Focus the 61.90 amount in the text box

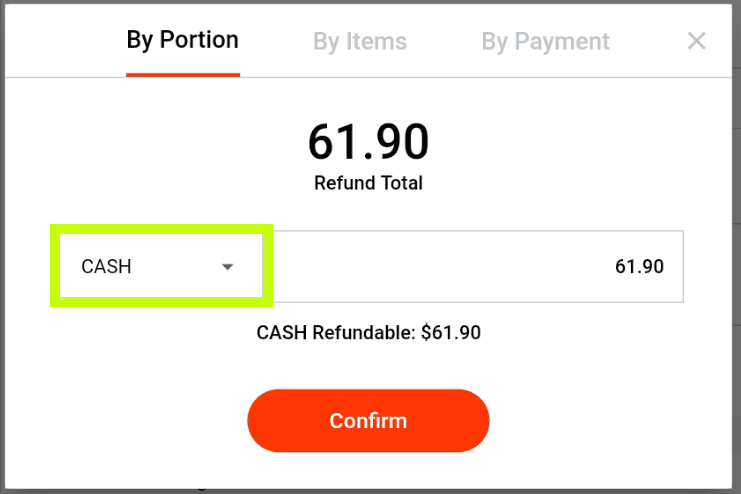(639, 267)
